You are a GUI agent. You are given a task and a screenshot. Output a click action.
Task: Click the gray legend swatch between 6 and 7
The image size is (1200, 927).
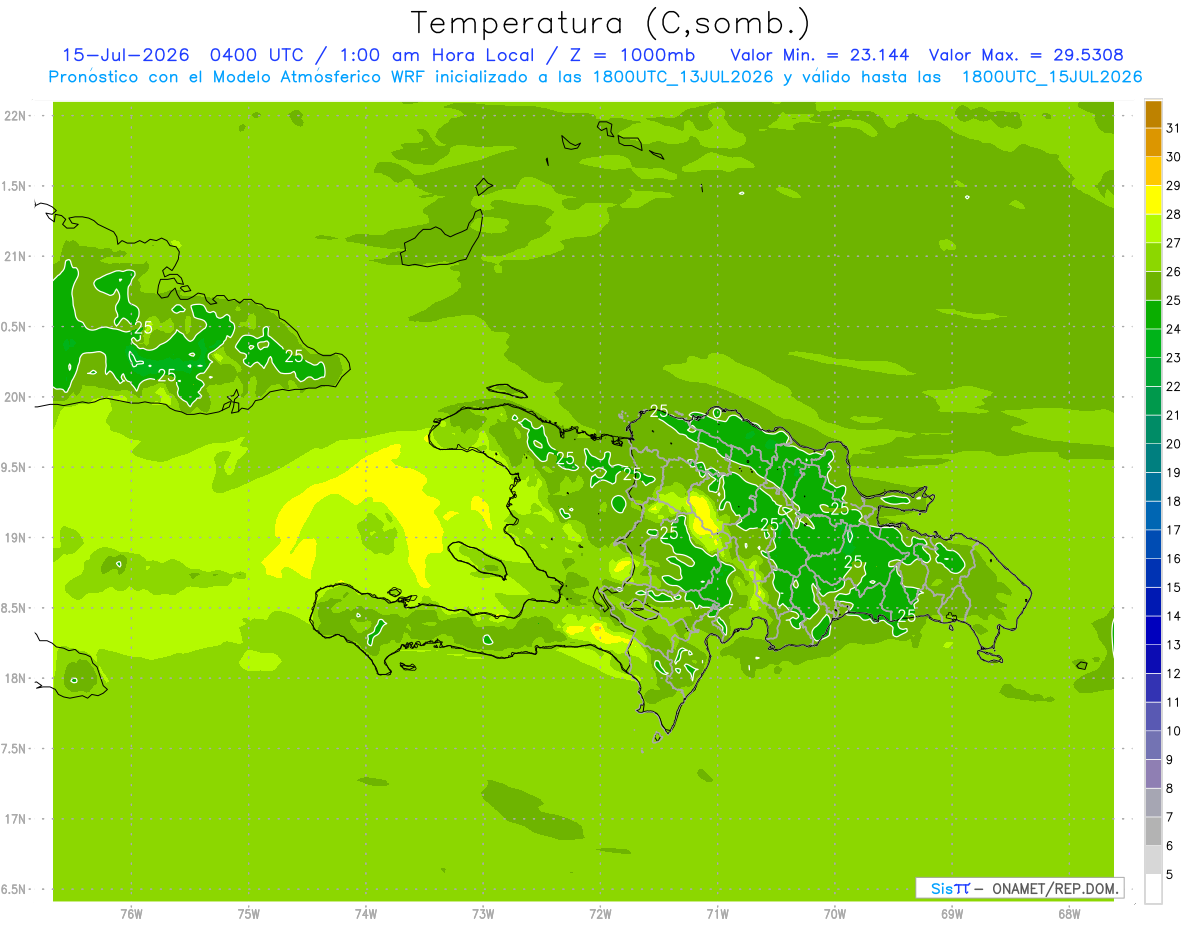tap(1153, 831)
